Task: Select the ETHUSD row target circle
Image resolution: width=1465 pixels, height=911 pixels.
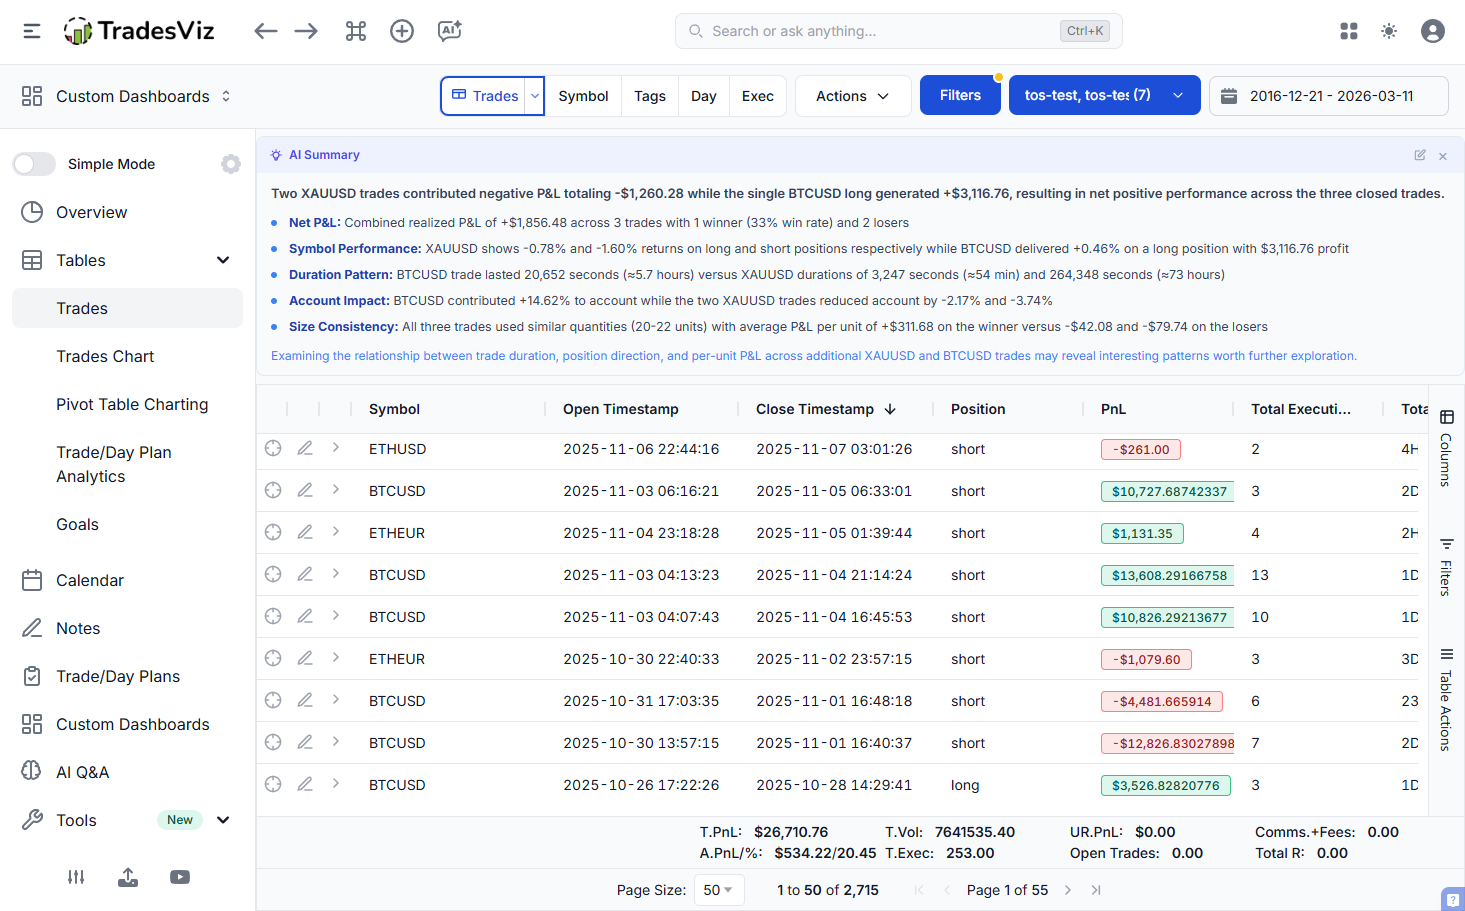Action: coord(273,448)
